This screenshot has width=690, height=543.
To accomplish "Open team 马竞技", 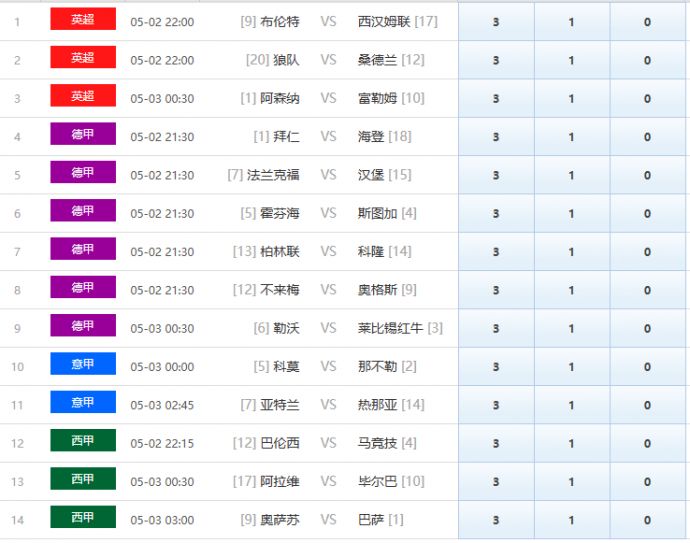I will pyautogui.click(x=378, y=443).
